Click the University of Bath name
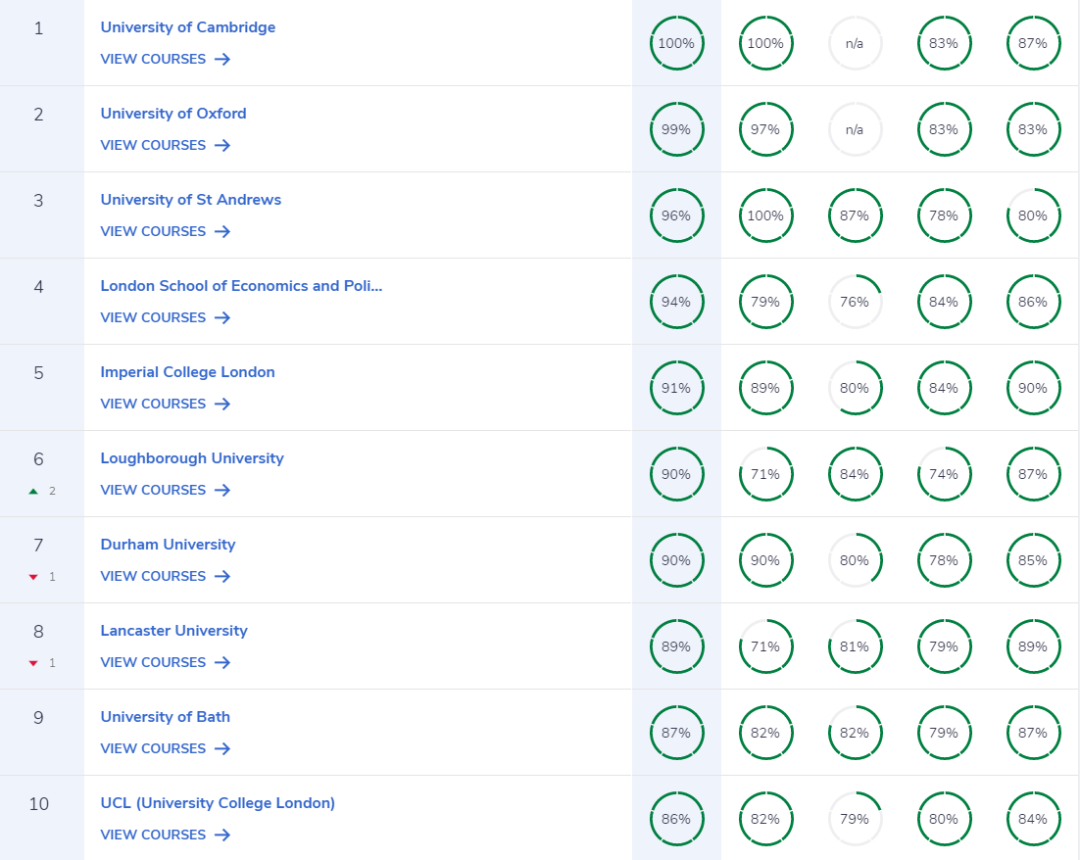1080x860 pixels. point(165,717)
